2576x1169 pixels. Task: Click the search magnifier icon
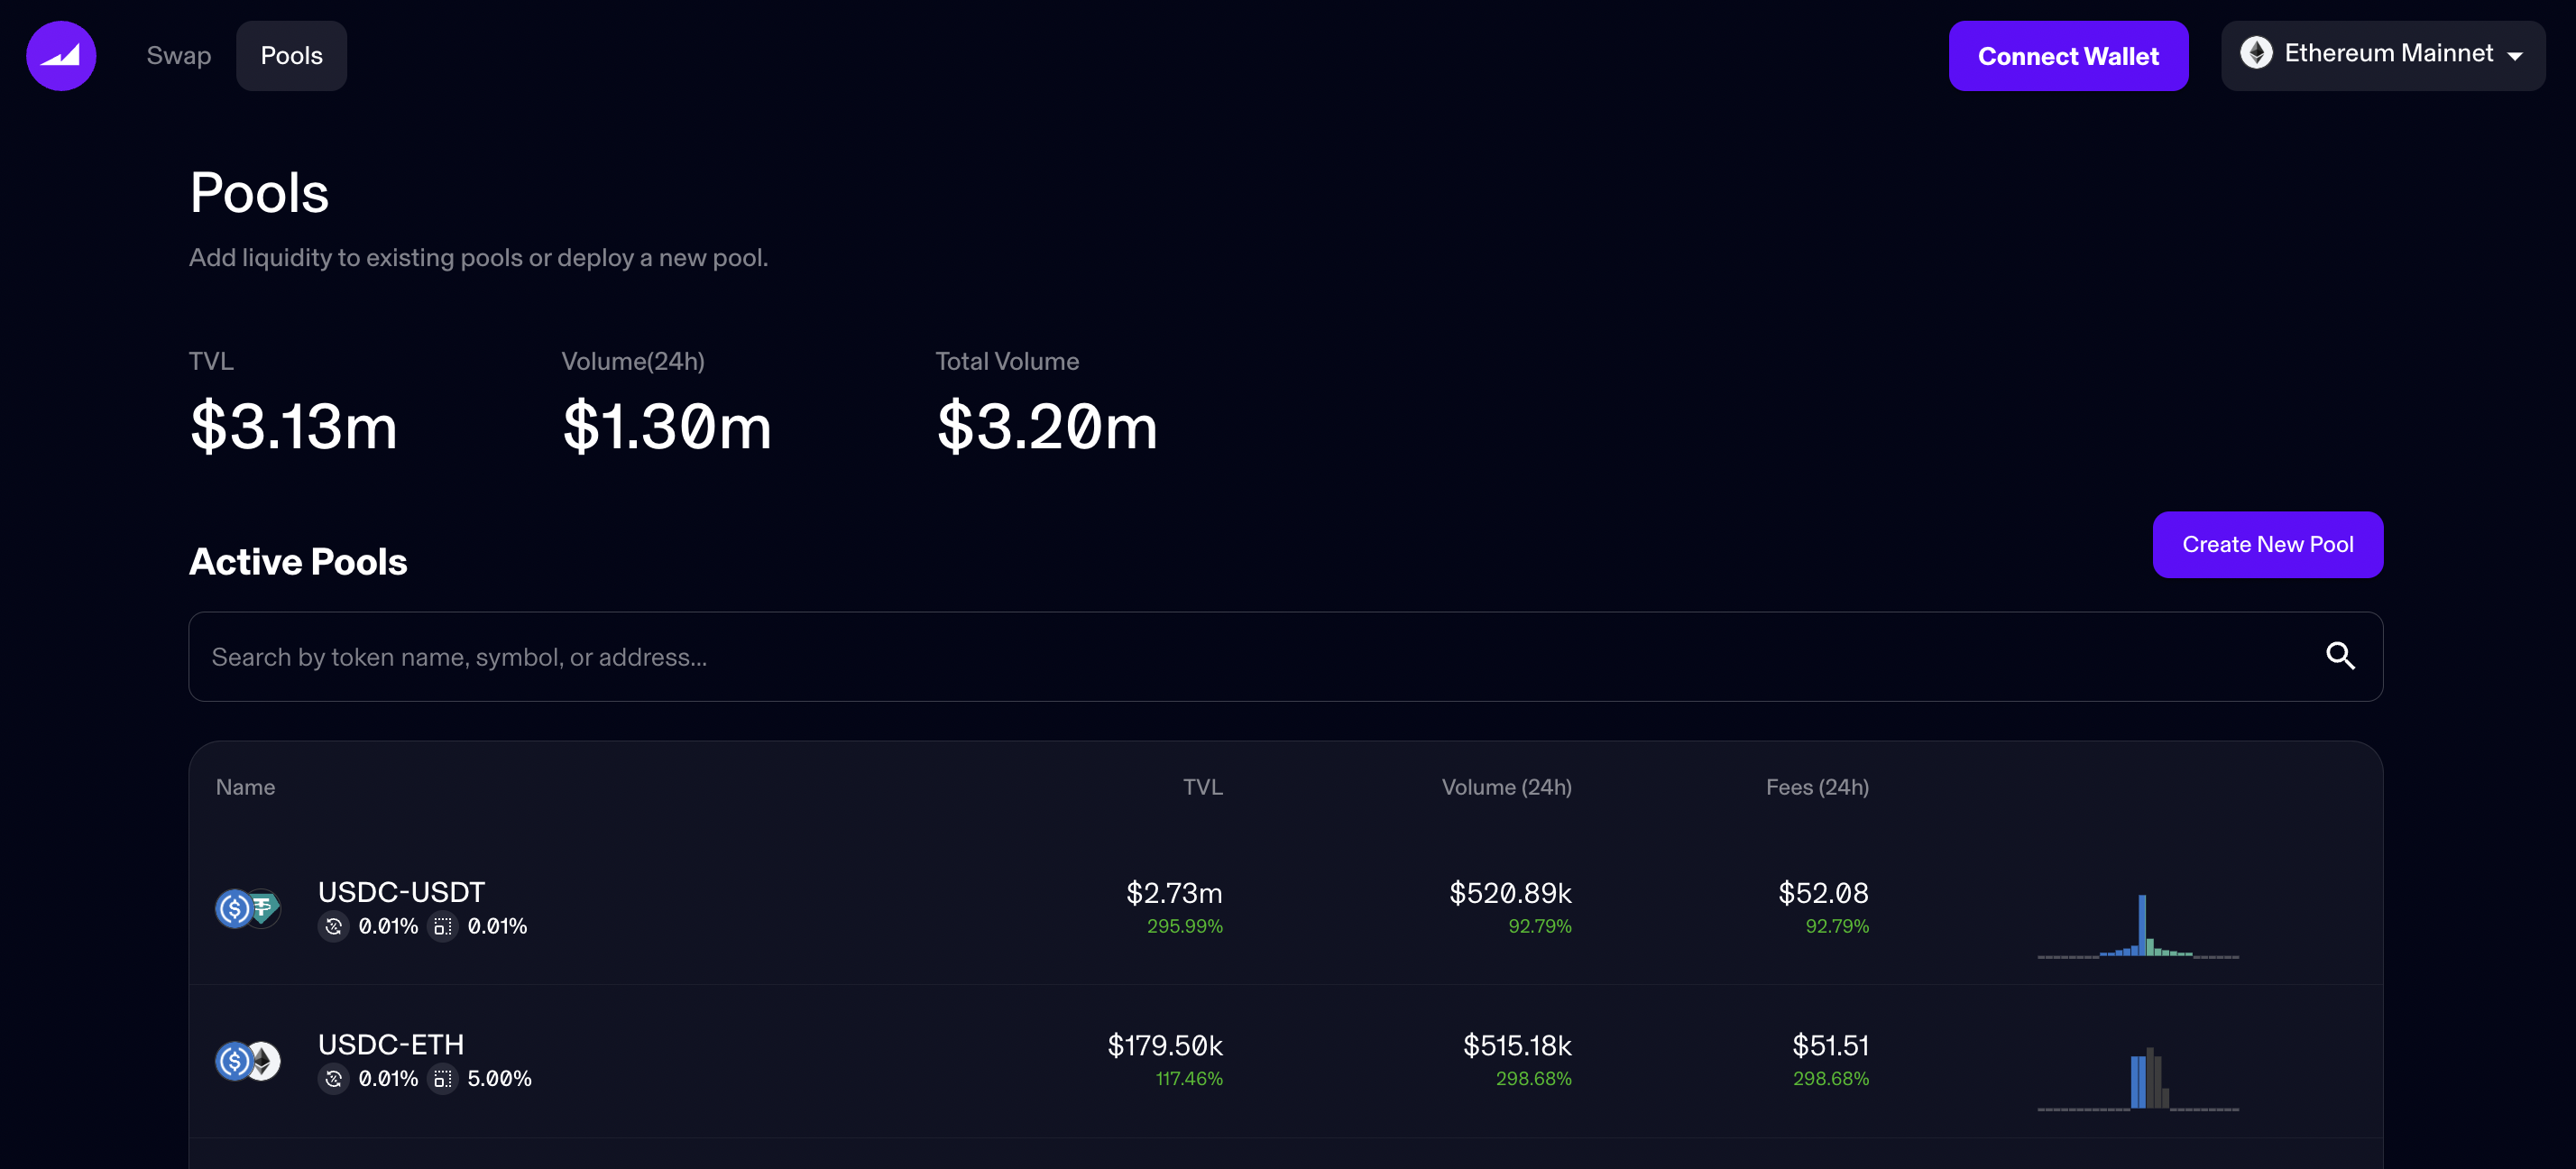point(2339,656)
